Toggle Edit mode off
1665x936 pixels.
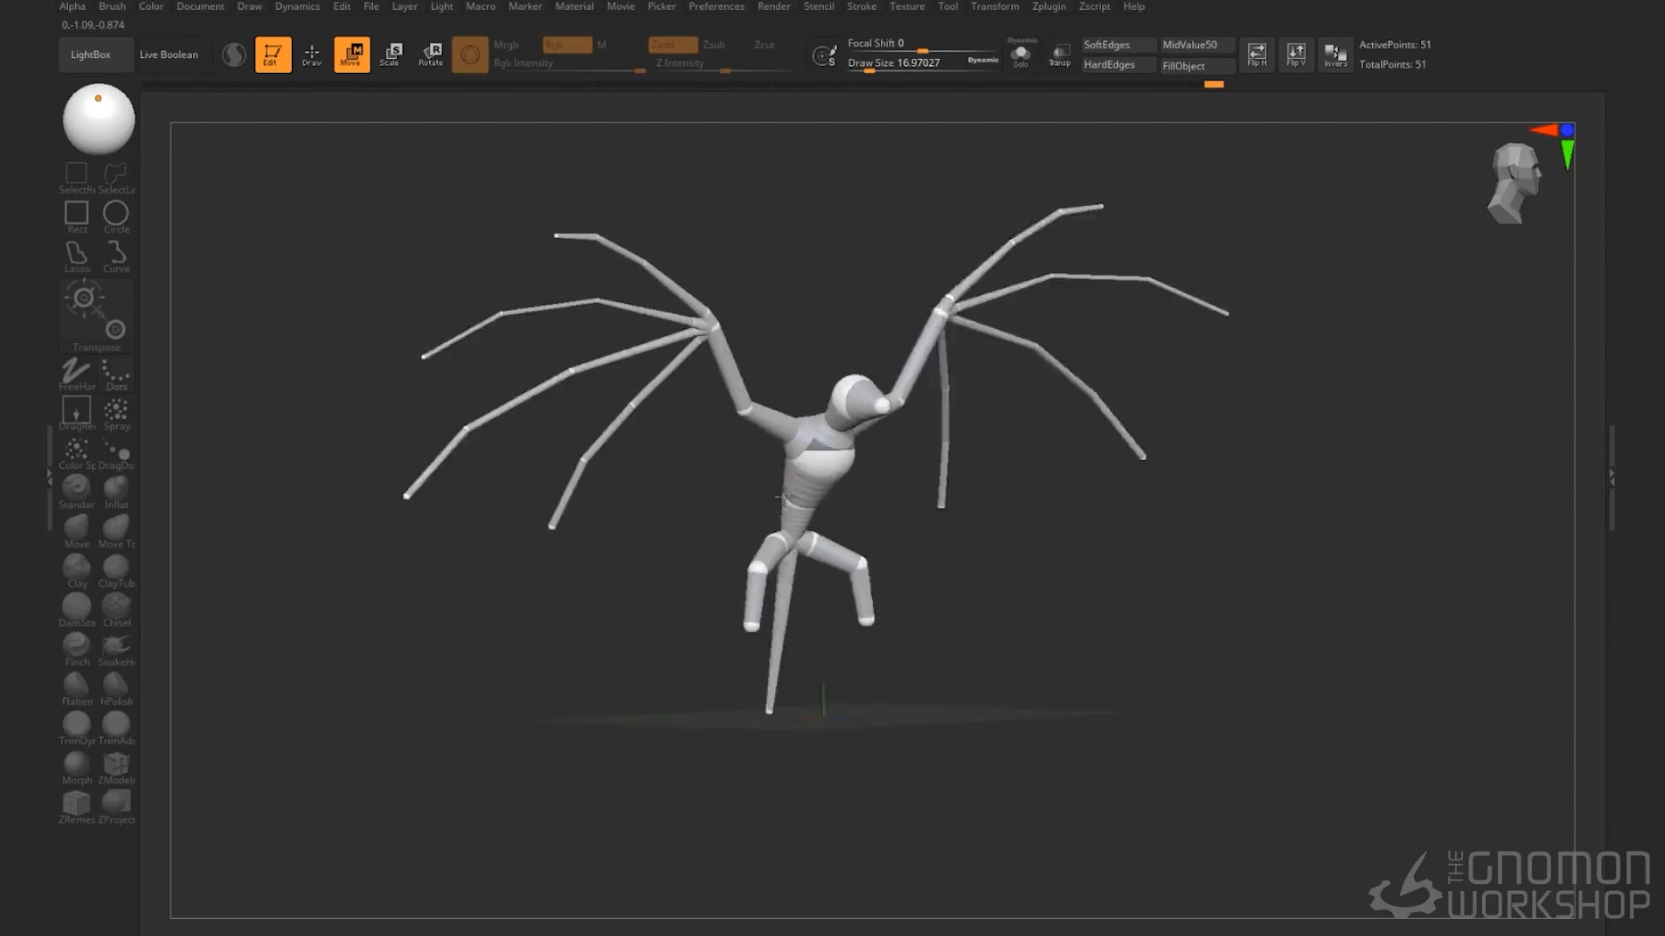tap(272, 54)
